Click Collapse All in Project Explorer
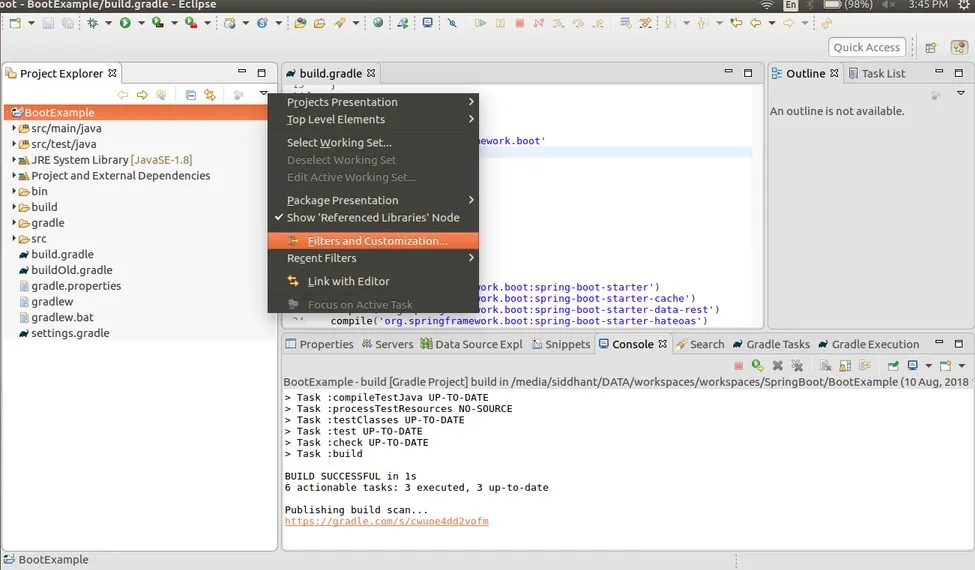This screenshot has height=570, width=975. coord(191,95)
